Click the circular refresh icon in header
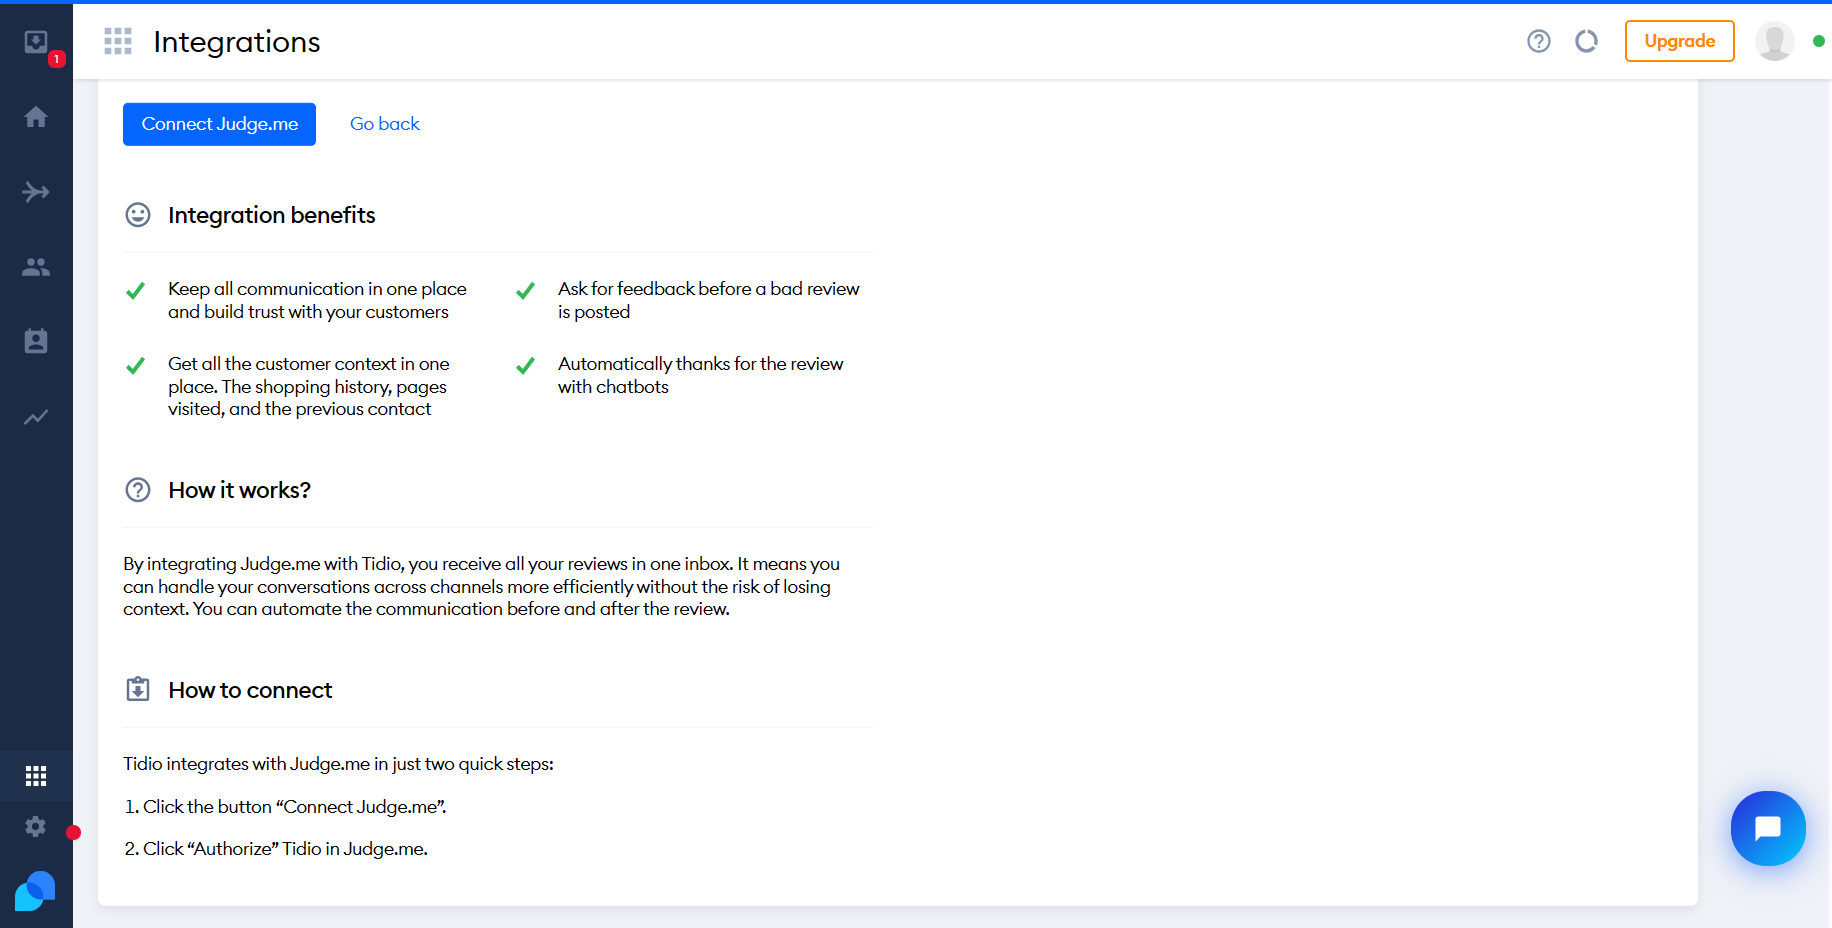Screen dimensions: 1832x928 tap(1586, 41)
